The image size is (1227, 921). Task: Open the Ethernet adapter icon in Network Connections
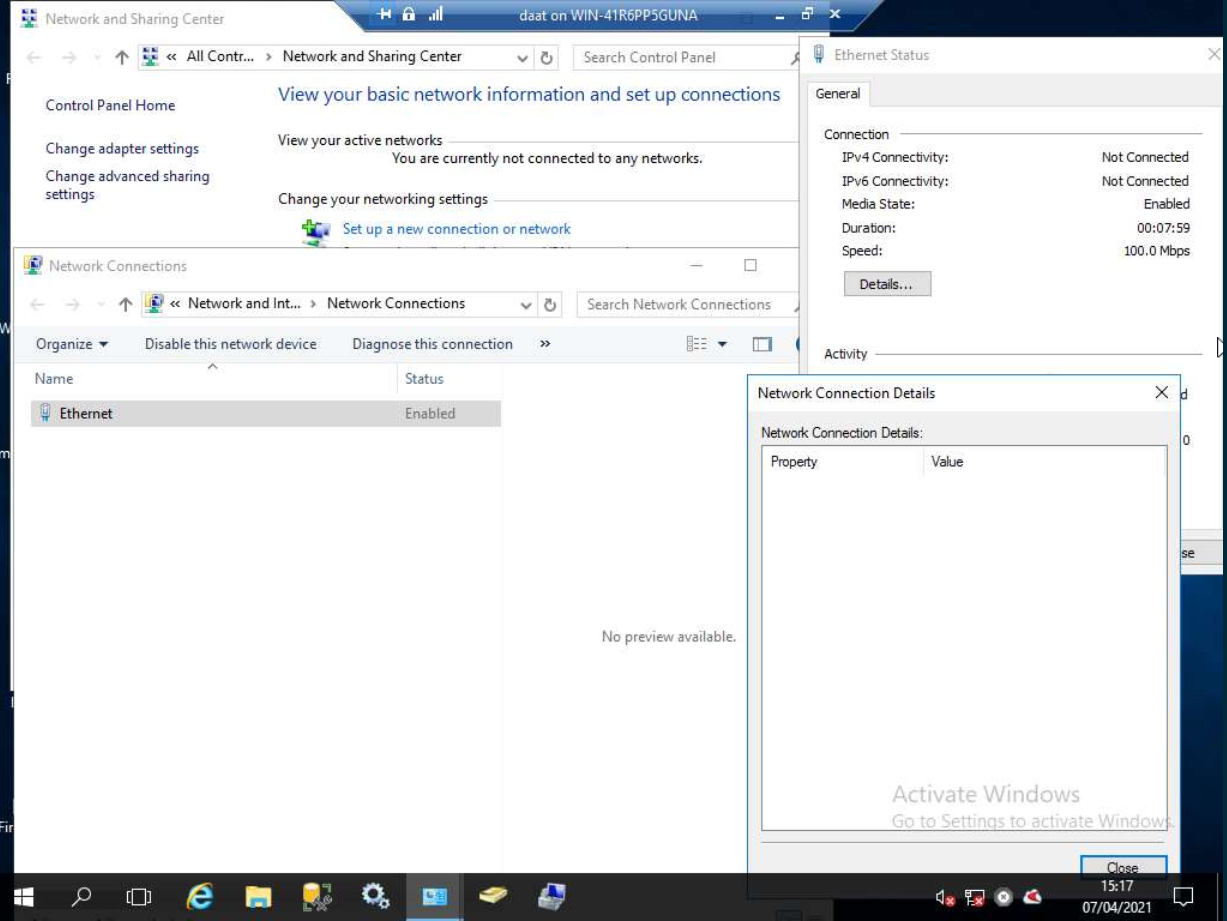pyautogui.click(x=45, y=413)
